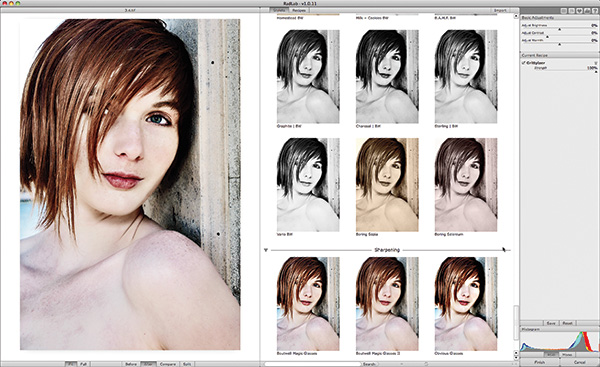Collapse the Current Recipe panel header

559,55
